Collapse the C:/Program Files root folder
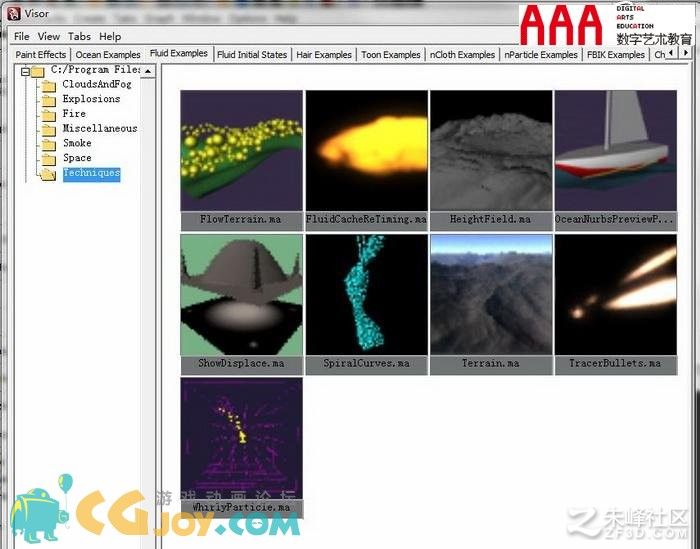This screenshot has height=549, width=700. tap(25, 71)
